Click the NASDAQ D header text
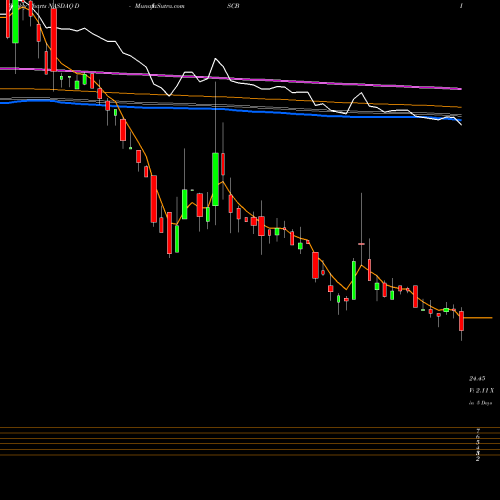Screen dimensions: 500x500 pos(64,6)
